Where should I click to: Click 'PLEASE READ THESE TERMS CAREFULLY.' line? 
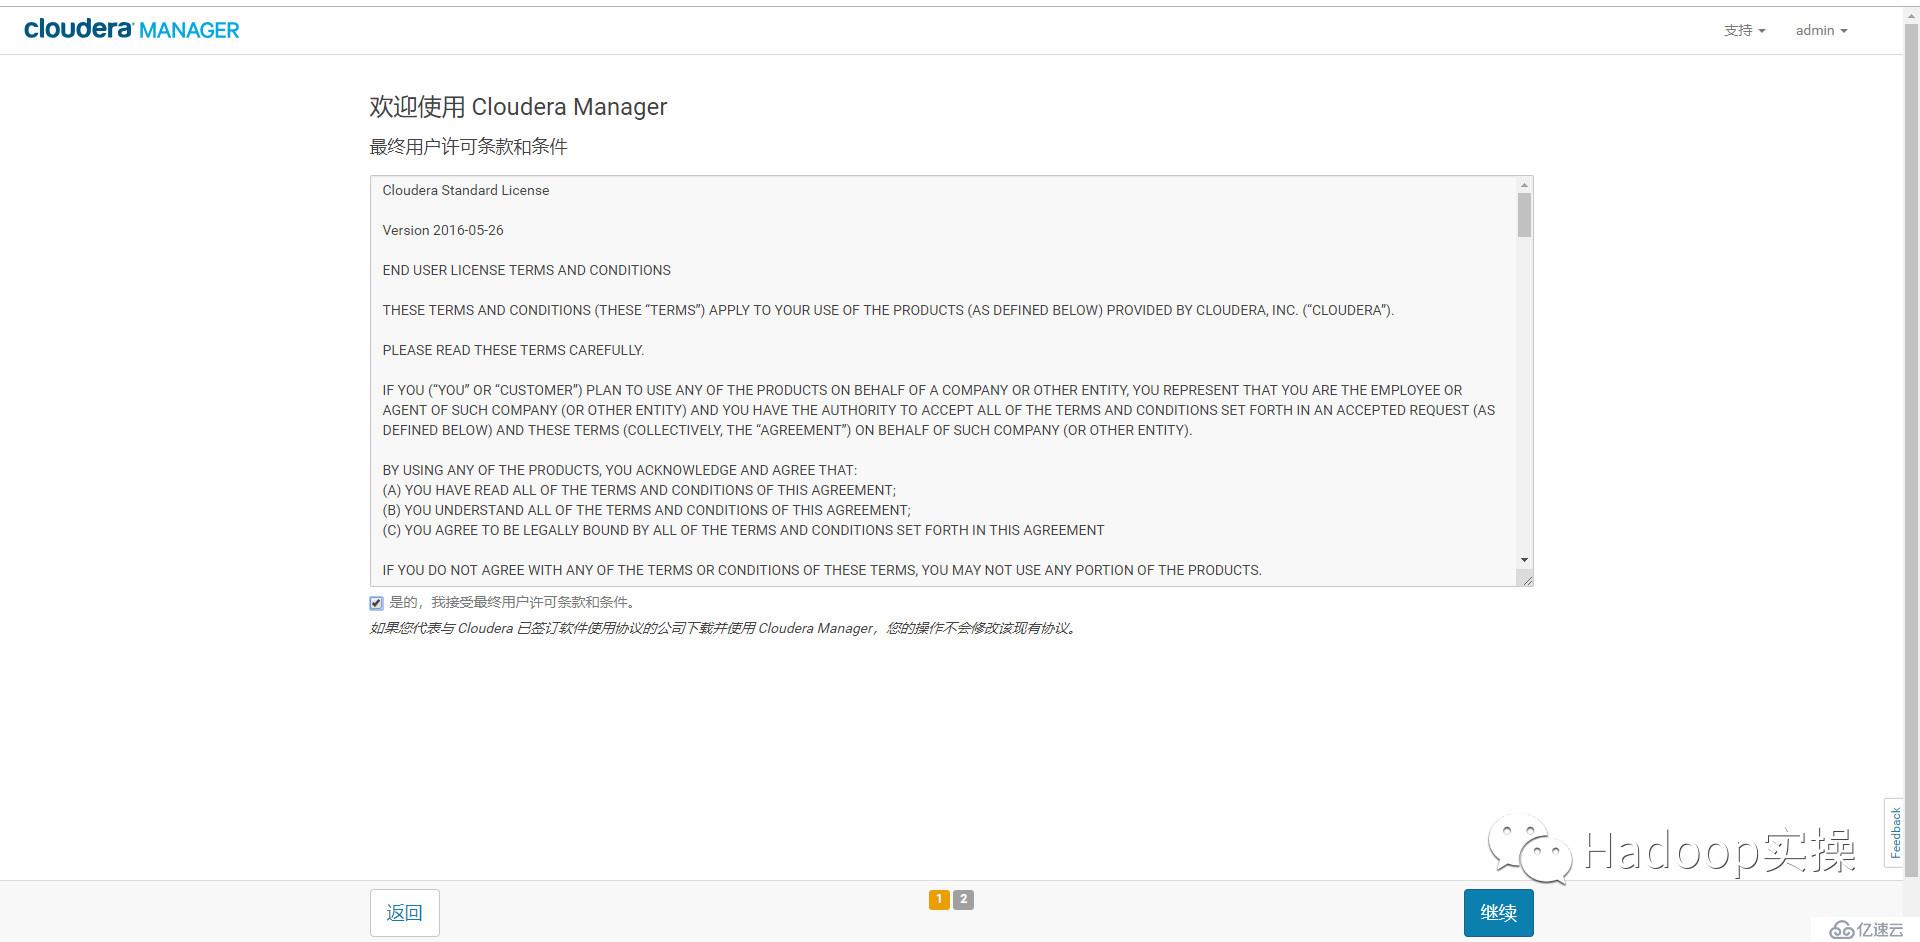513,350
